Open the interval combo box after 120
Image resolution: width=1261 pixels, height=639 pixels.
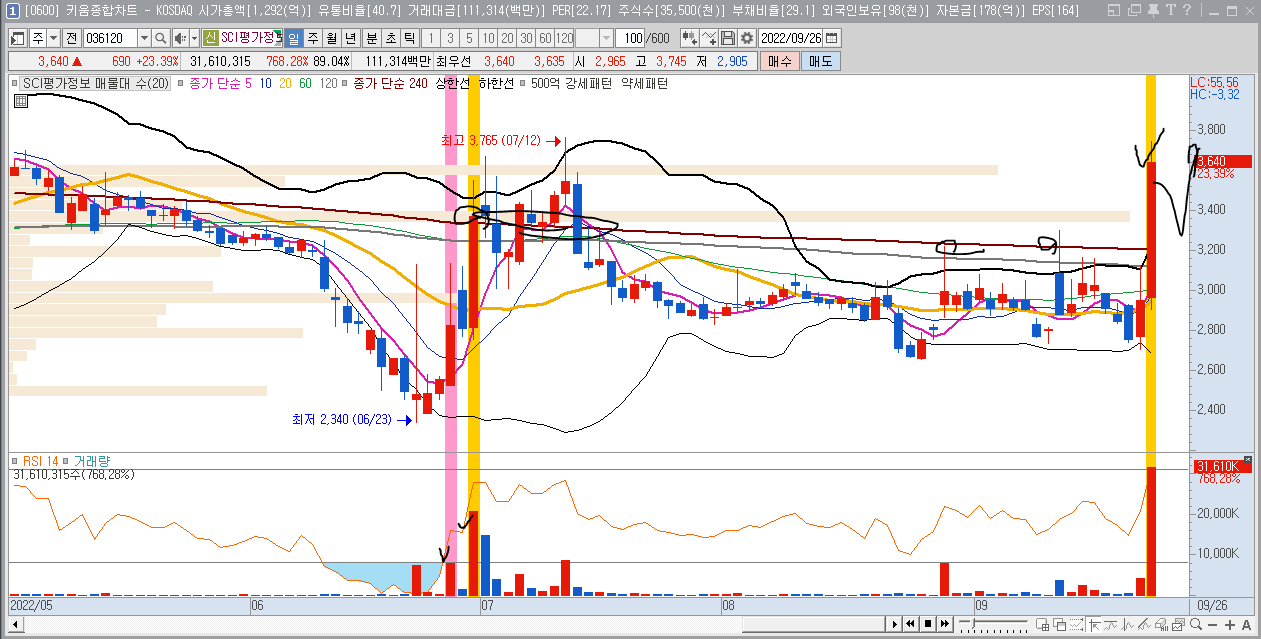pos(594,38)
